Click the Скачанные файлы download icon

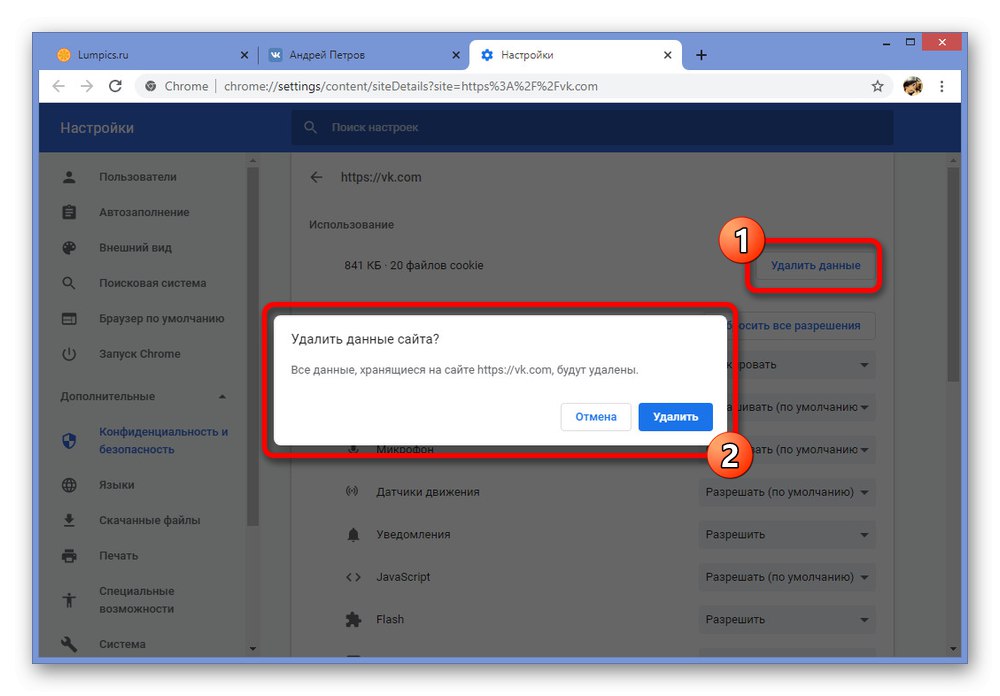point(69,520)
